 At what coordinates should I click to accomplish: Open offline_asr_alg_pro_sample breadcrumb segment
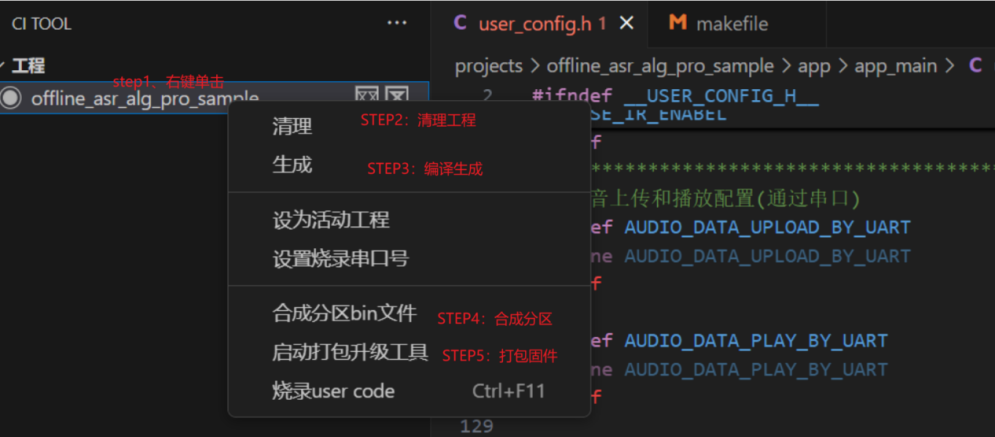point(660,66)
